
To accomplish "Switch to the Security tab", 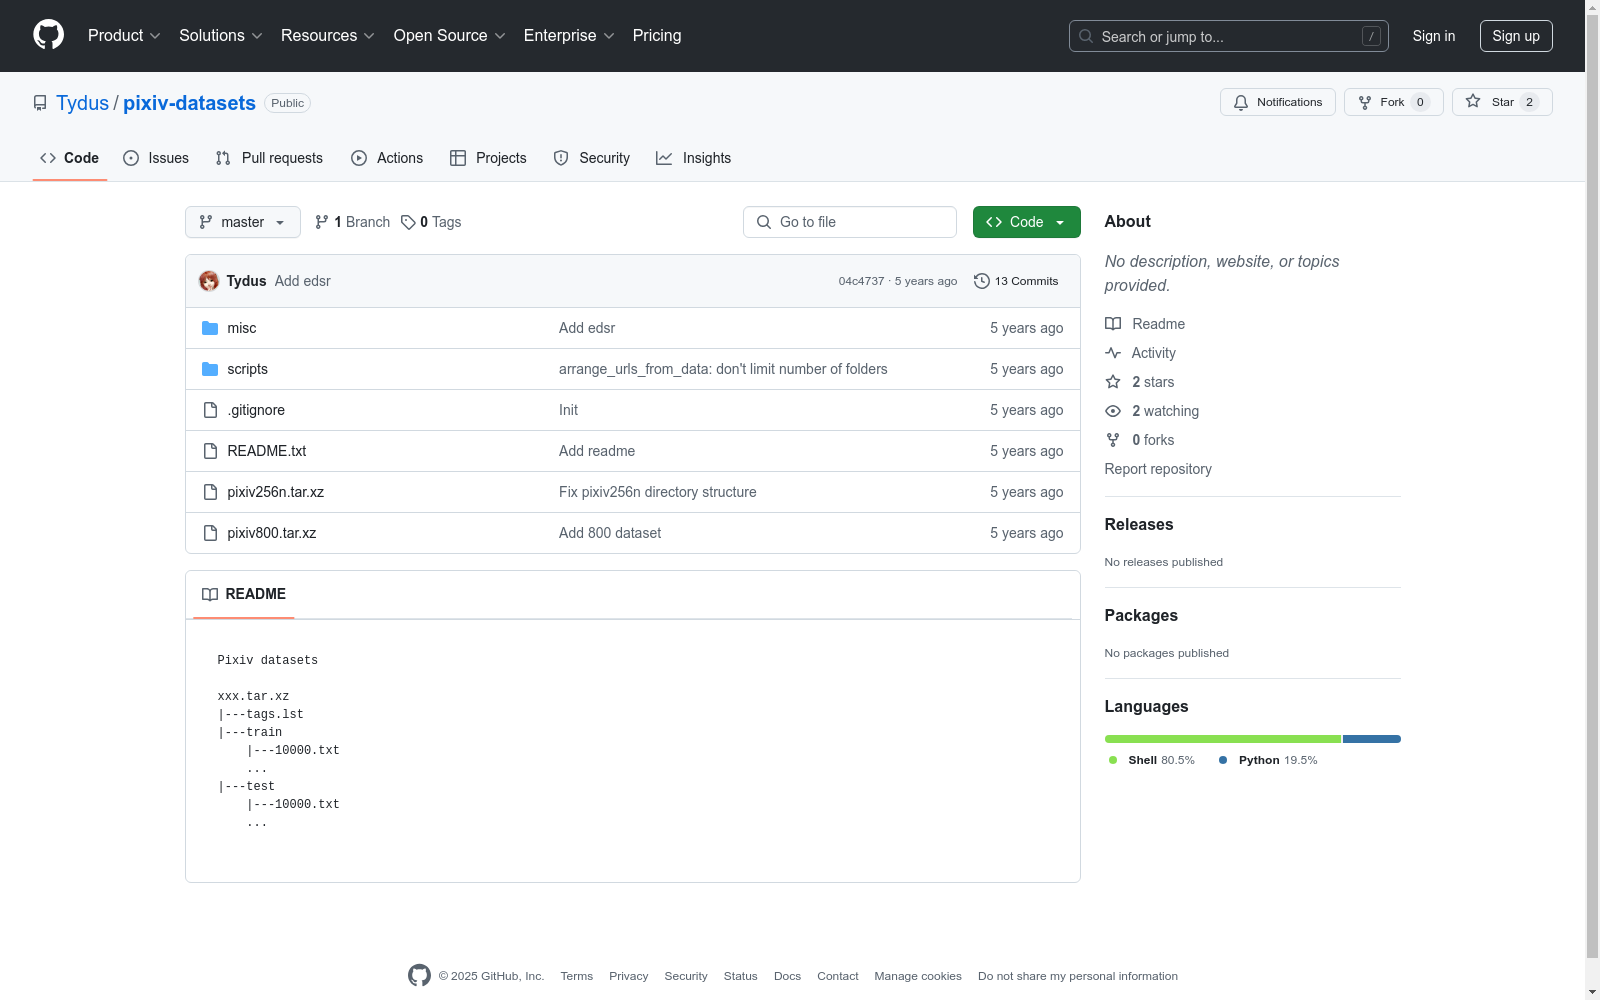I will [592, 158].
